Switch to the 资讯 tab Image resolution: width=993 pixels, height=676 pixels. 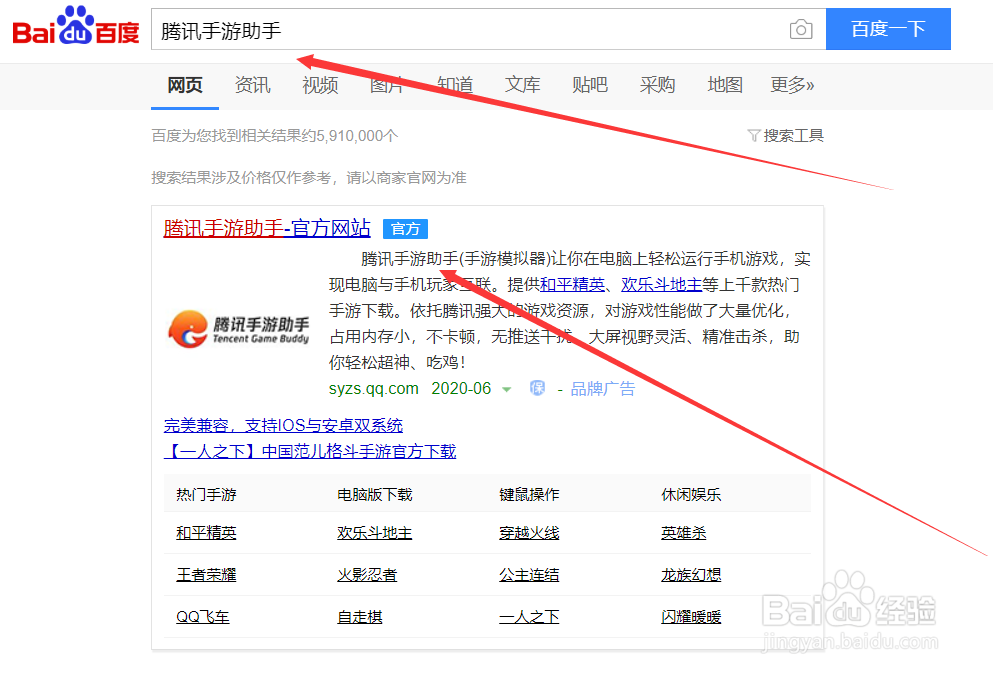pyautogui.click(x=253, y=85)
